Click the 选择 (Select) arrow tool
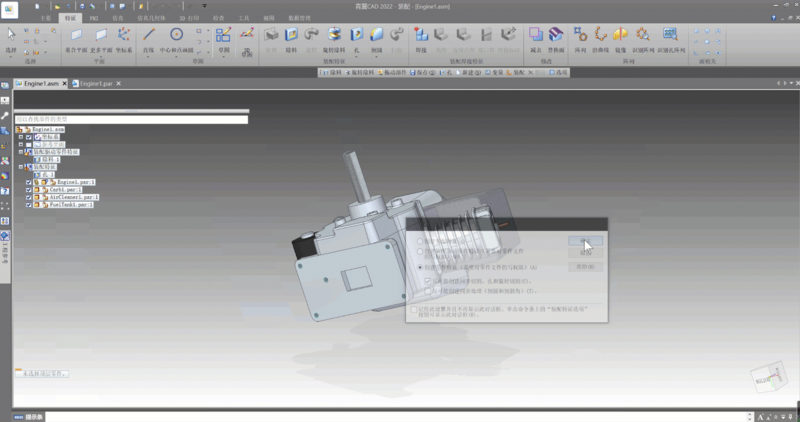800x422 pixels. tap(12, 36)
